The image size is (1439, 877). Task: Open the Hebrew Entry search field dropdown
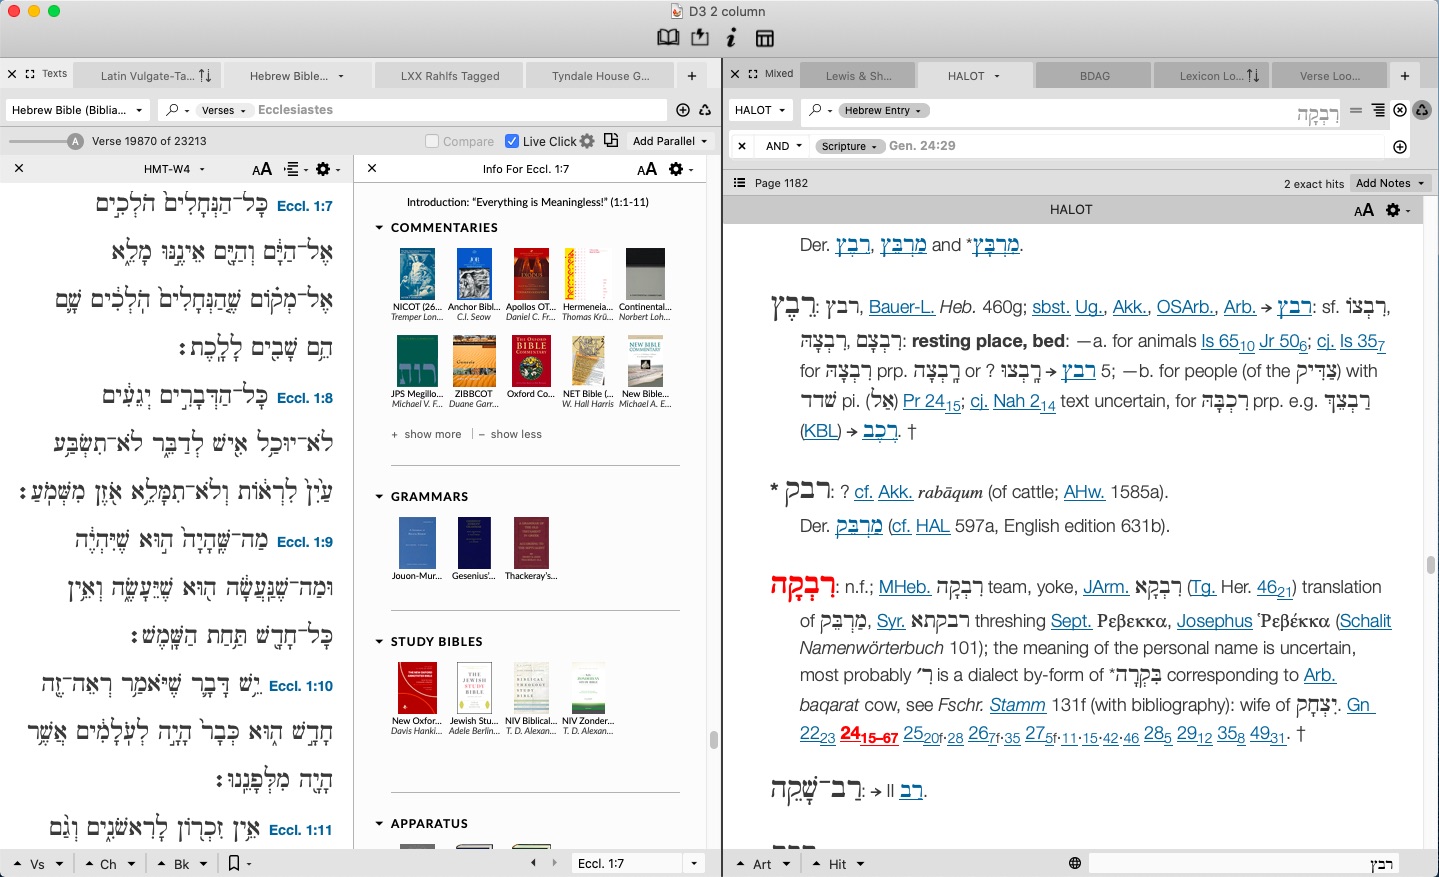tap(882, 110)
